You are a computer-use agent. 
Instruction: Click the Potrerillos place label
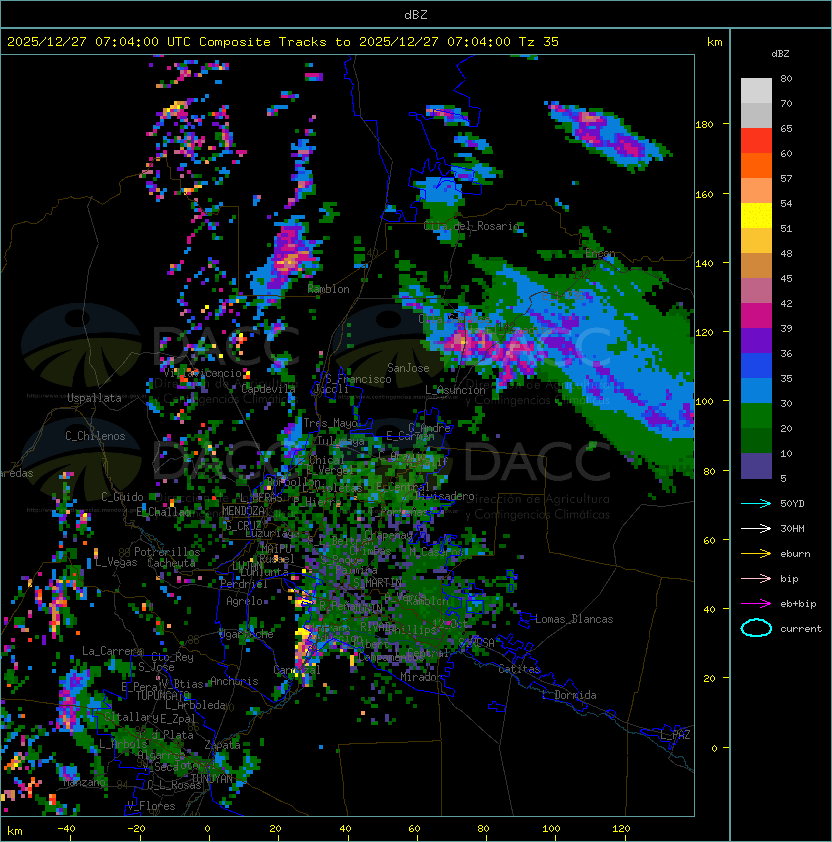pyautogui.click(x=167, y=552)
